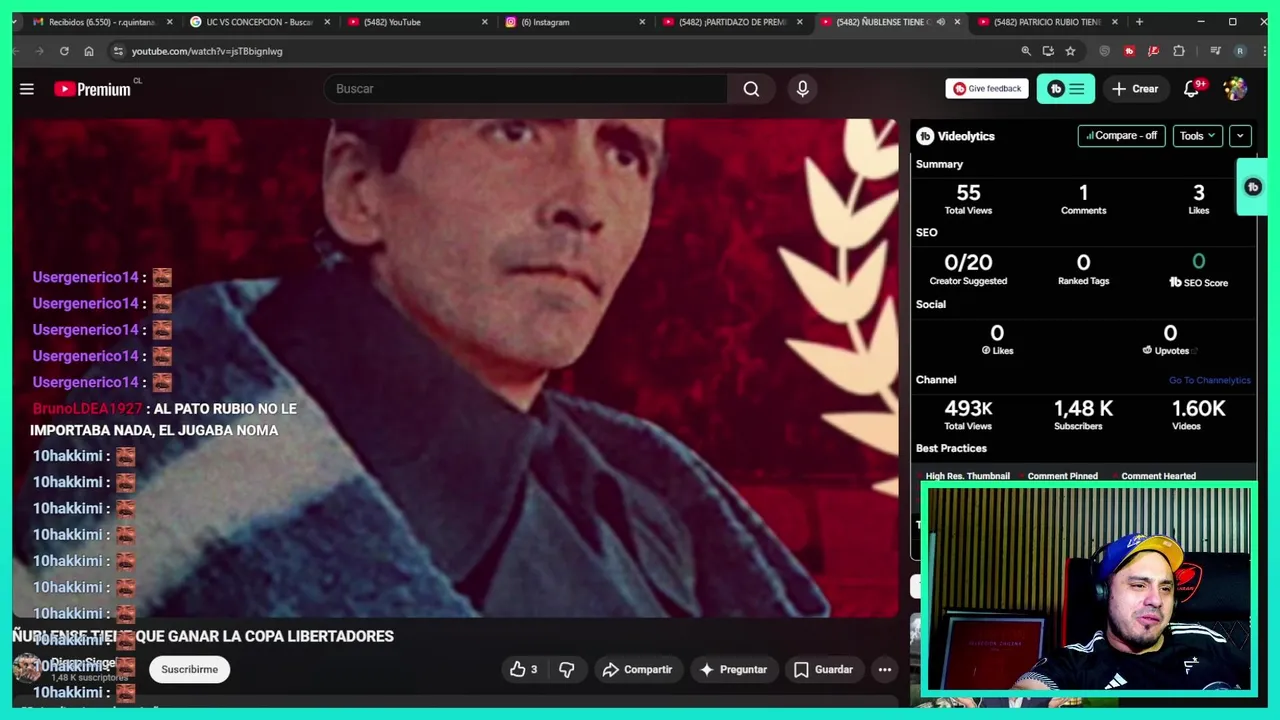Like the video with thumbs up
1280x720 pixels.
[x=524, y=669]
